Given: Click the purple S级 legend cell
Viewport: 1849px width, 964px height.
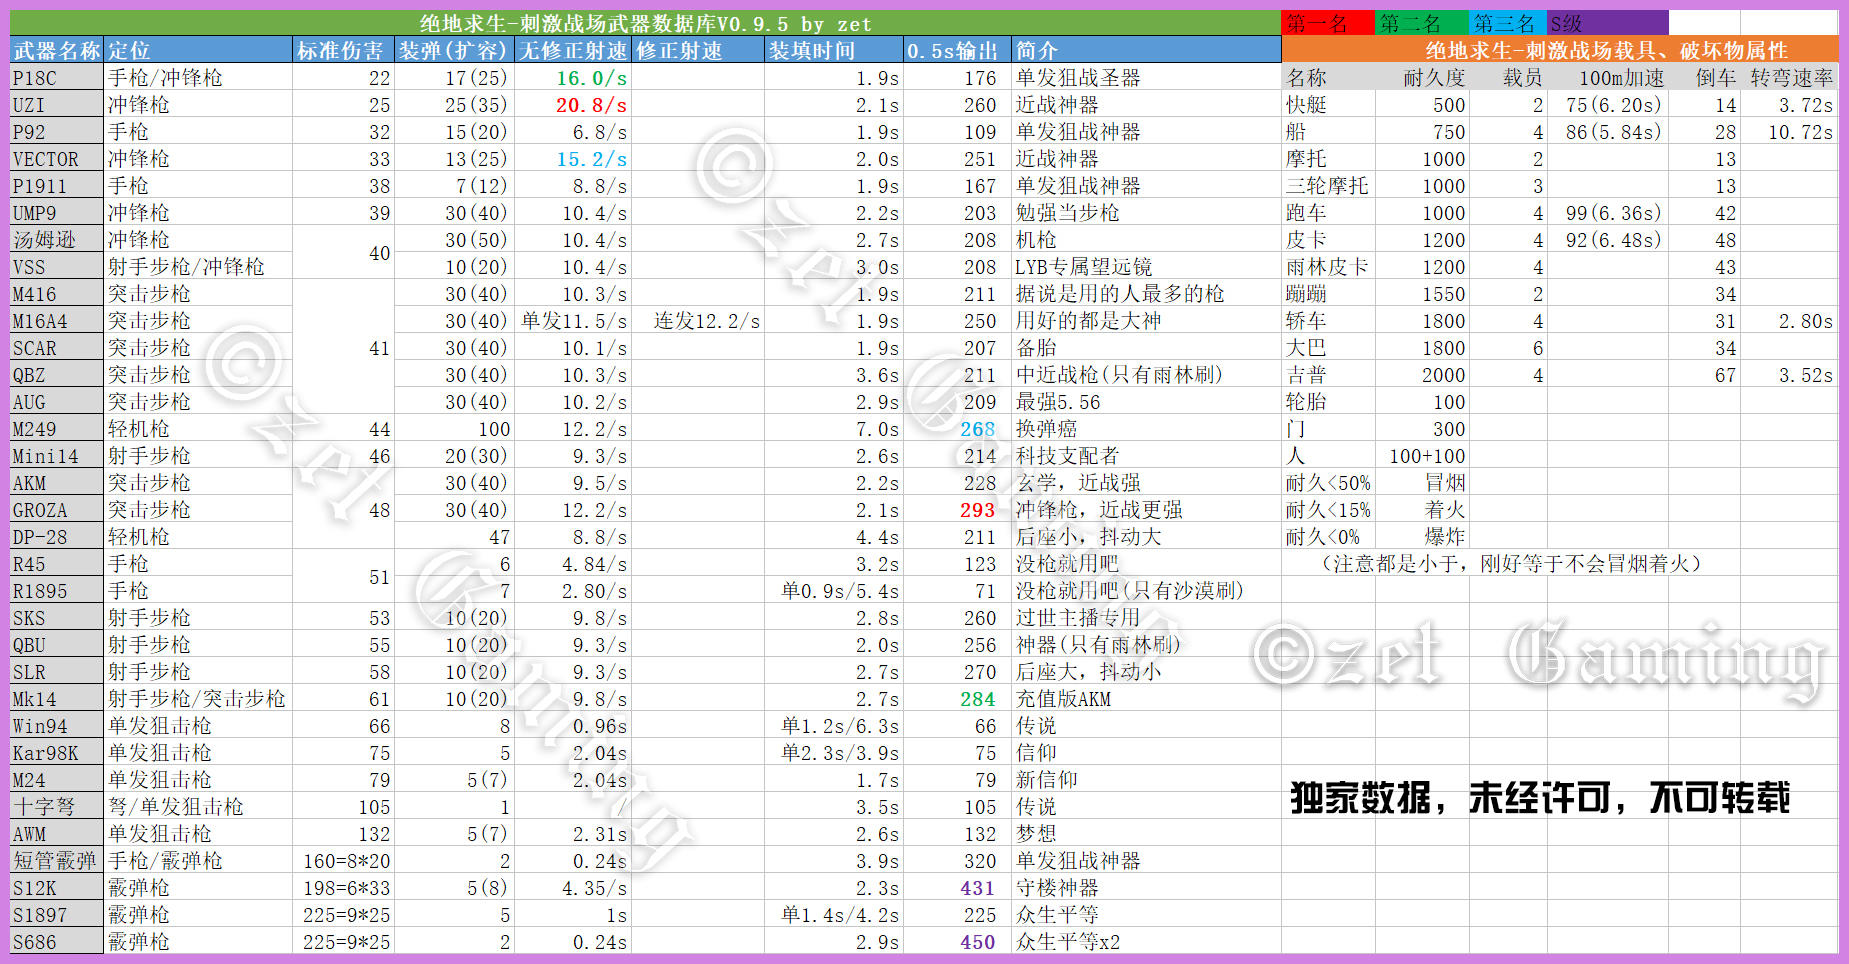Looking at the screenshot, I should (1607, 23).
